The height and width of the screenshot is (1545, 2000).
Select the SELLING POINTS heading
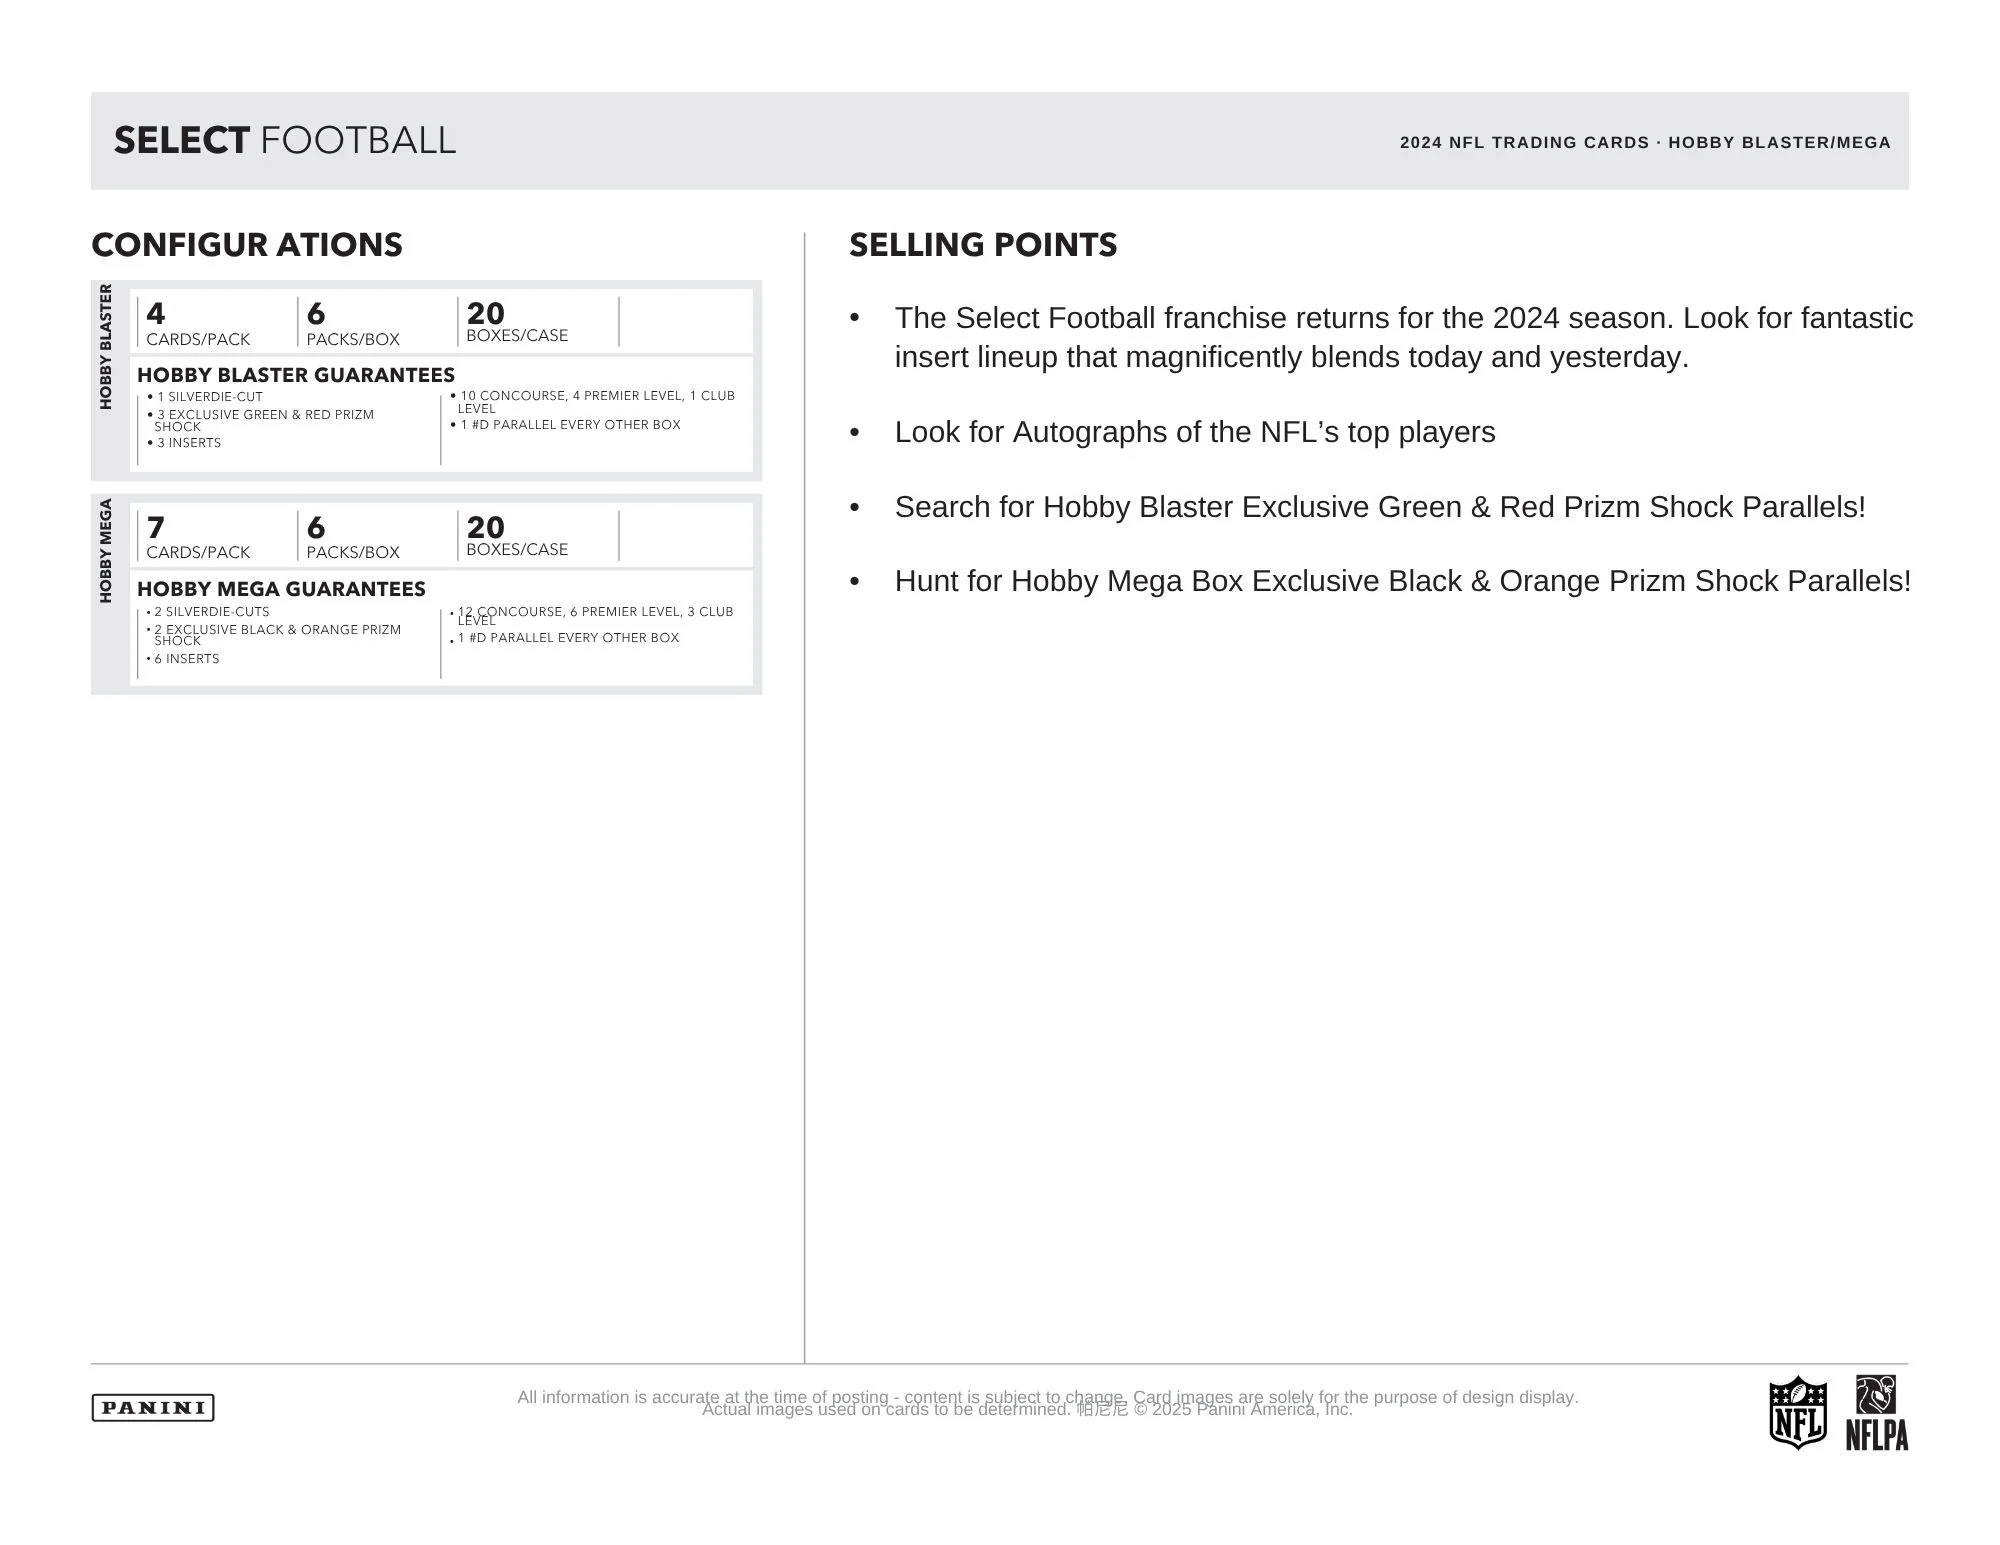tap(983, 245)
